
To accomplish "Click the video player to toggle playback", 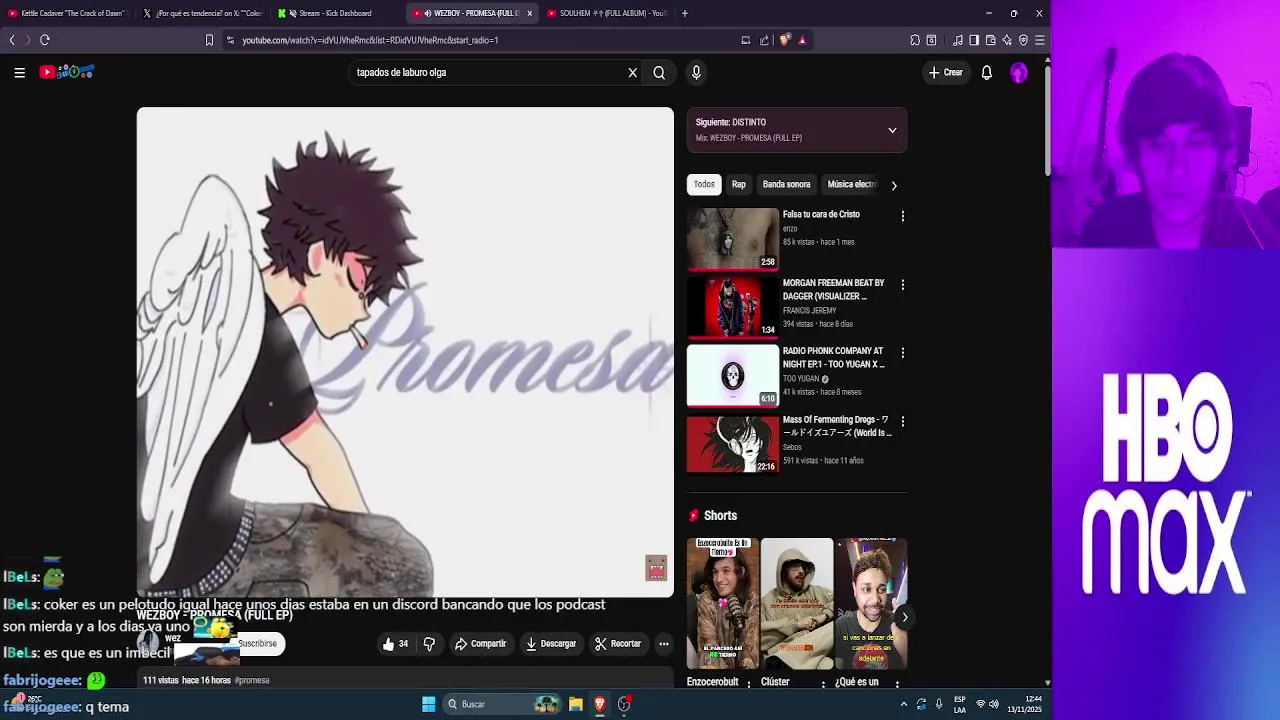I will (405, 352).
